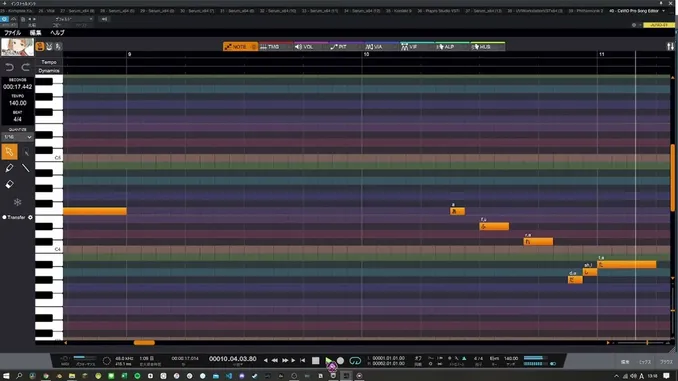
Task: Open the plugin preset dropdown in header
Action: tap(73, 19)
